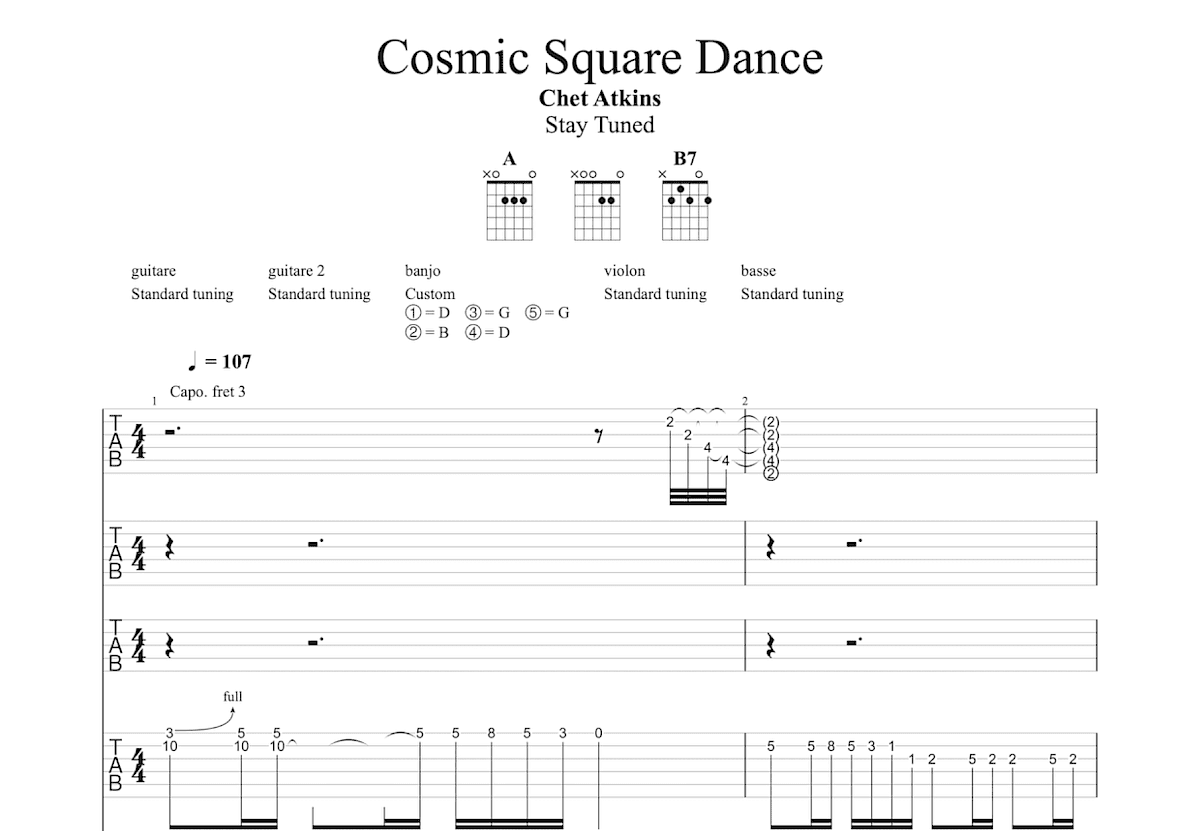The height and width of the screenshot is (831, 1200).
Task: Click the title Cosmic Square Dance
Action: pyautogui.click(x=600, y=57)
